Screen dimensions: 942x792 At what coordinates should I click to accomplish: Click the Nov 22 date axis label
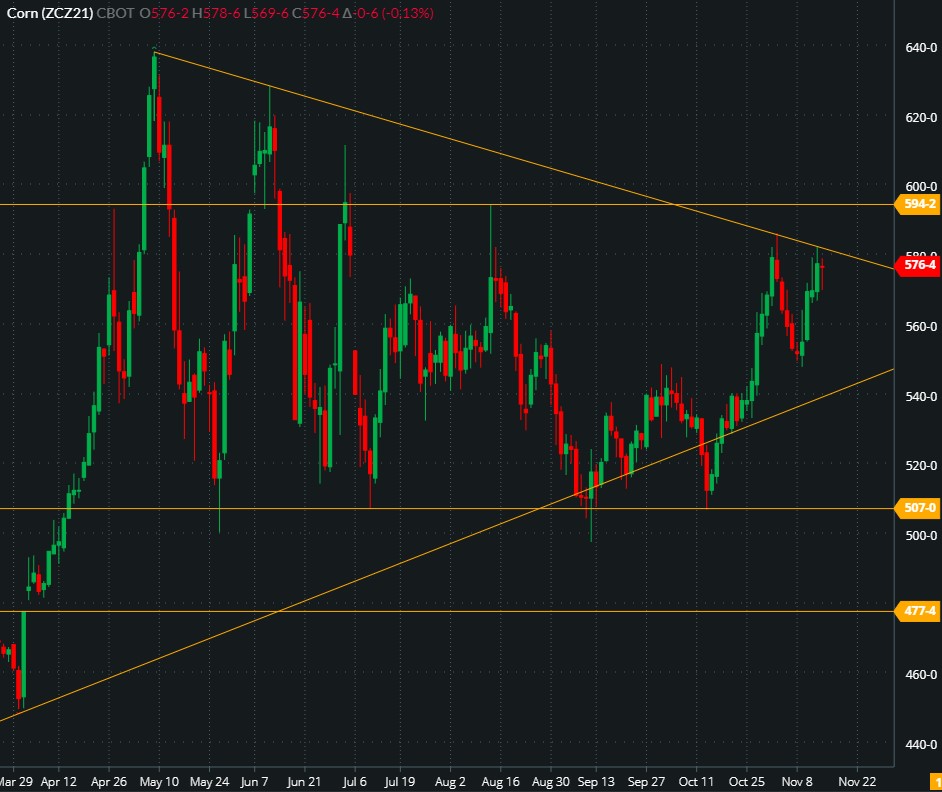[x=856, y=781]
